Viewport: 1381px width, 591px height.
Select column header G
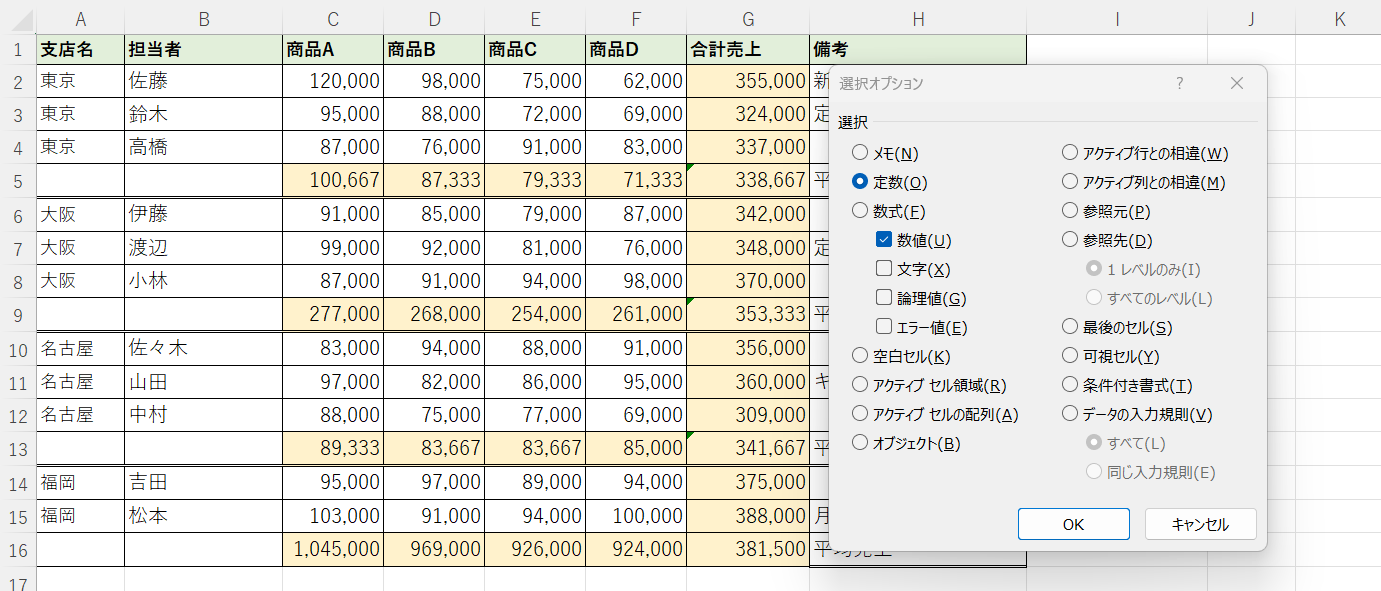click(747, 18)
